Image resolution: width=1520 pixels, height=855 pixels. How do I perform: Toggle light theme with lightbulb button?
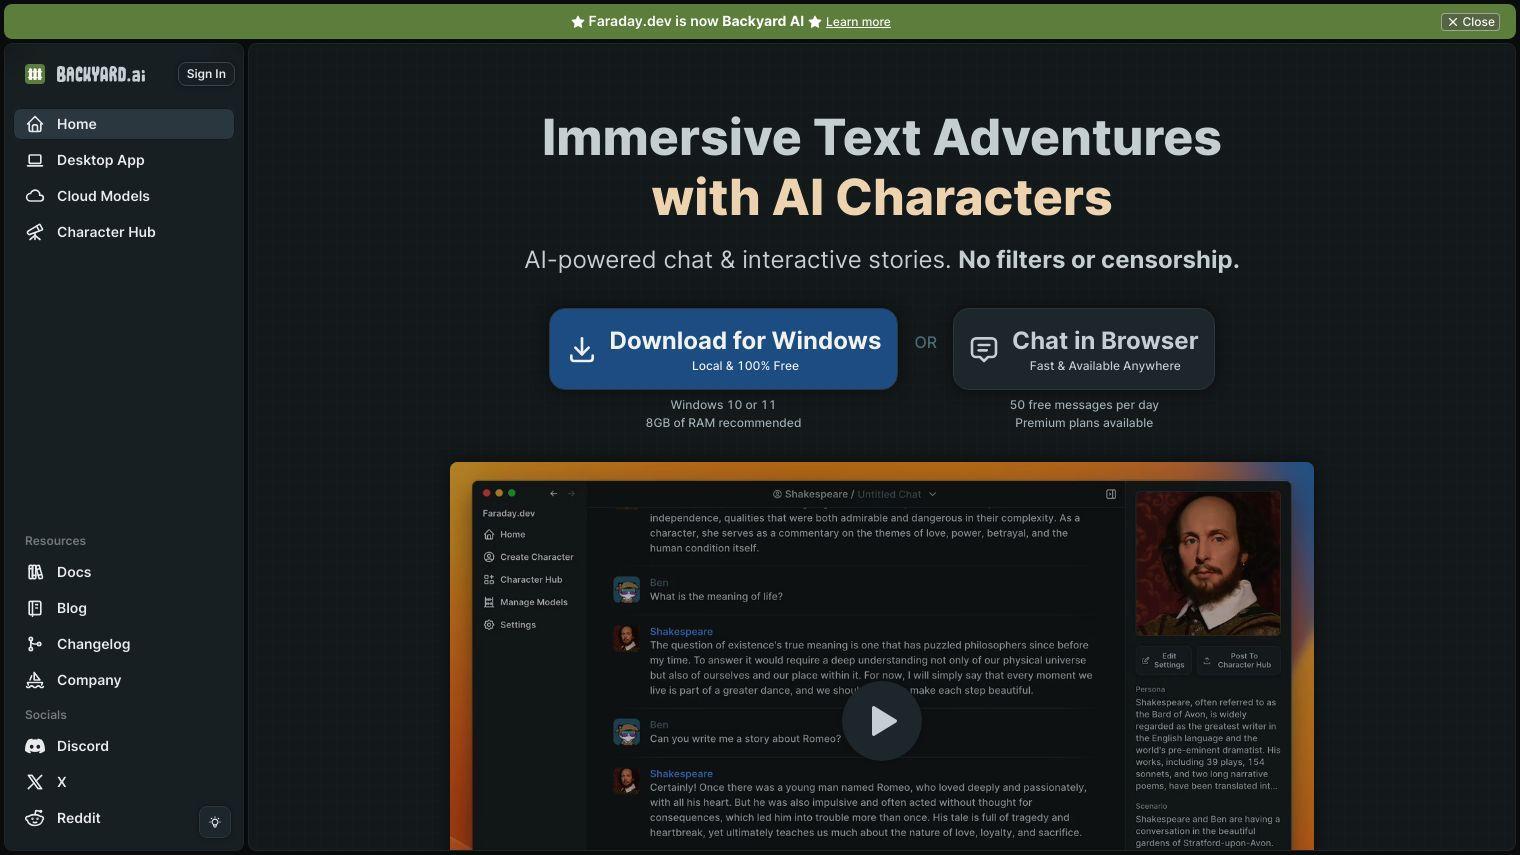215,822
